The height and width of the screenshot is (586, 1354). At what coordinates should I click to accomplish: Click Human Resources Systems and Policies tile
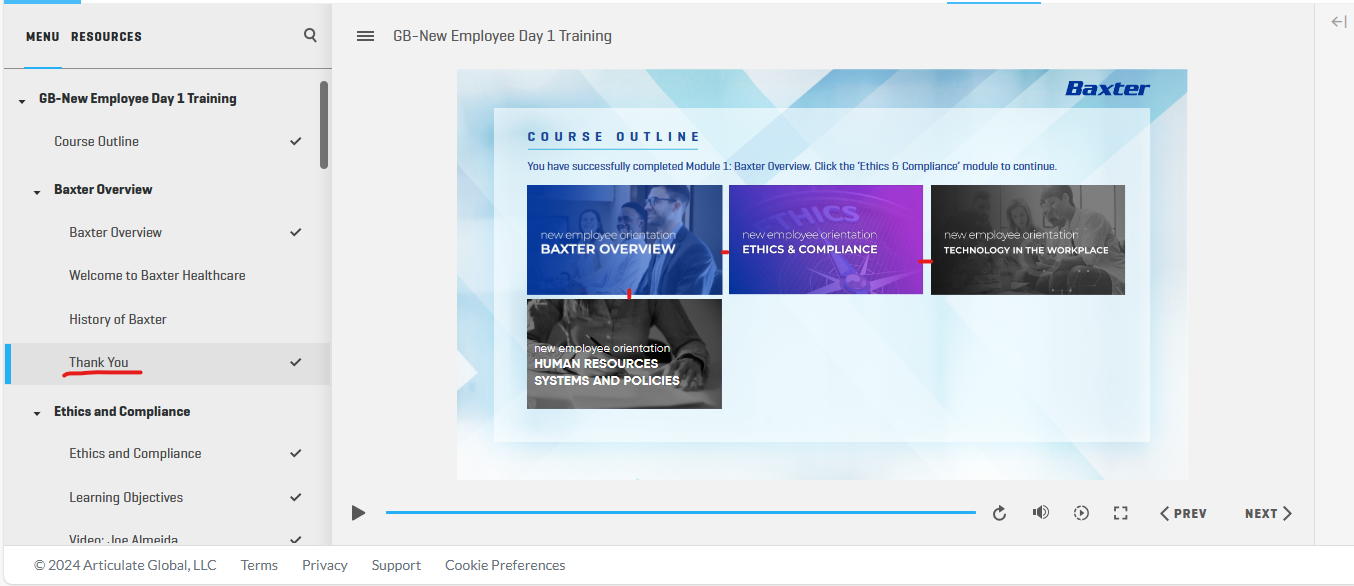pos(624,354)
